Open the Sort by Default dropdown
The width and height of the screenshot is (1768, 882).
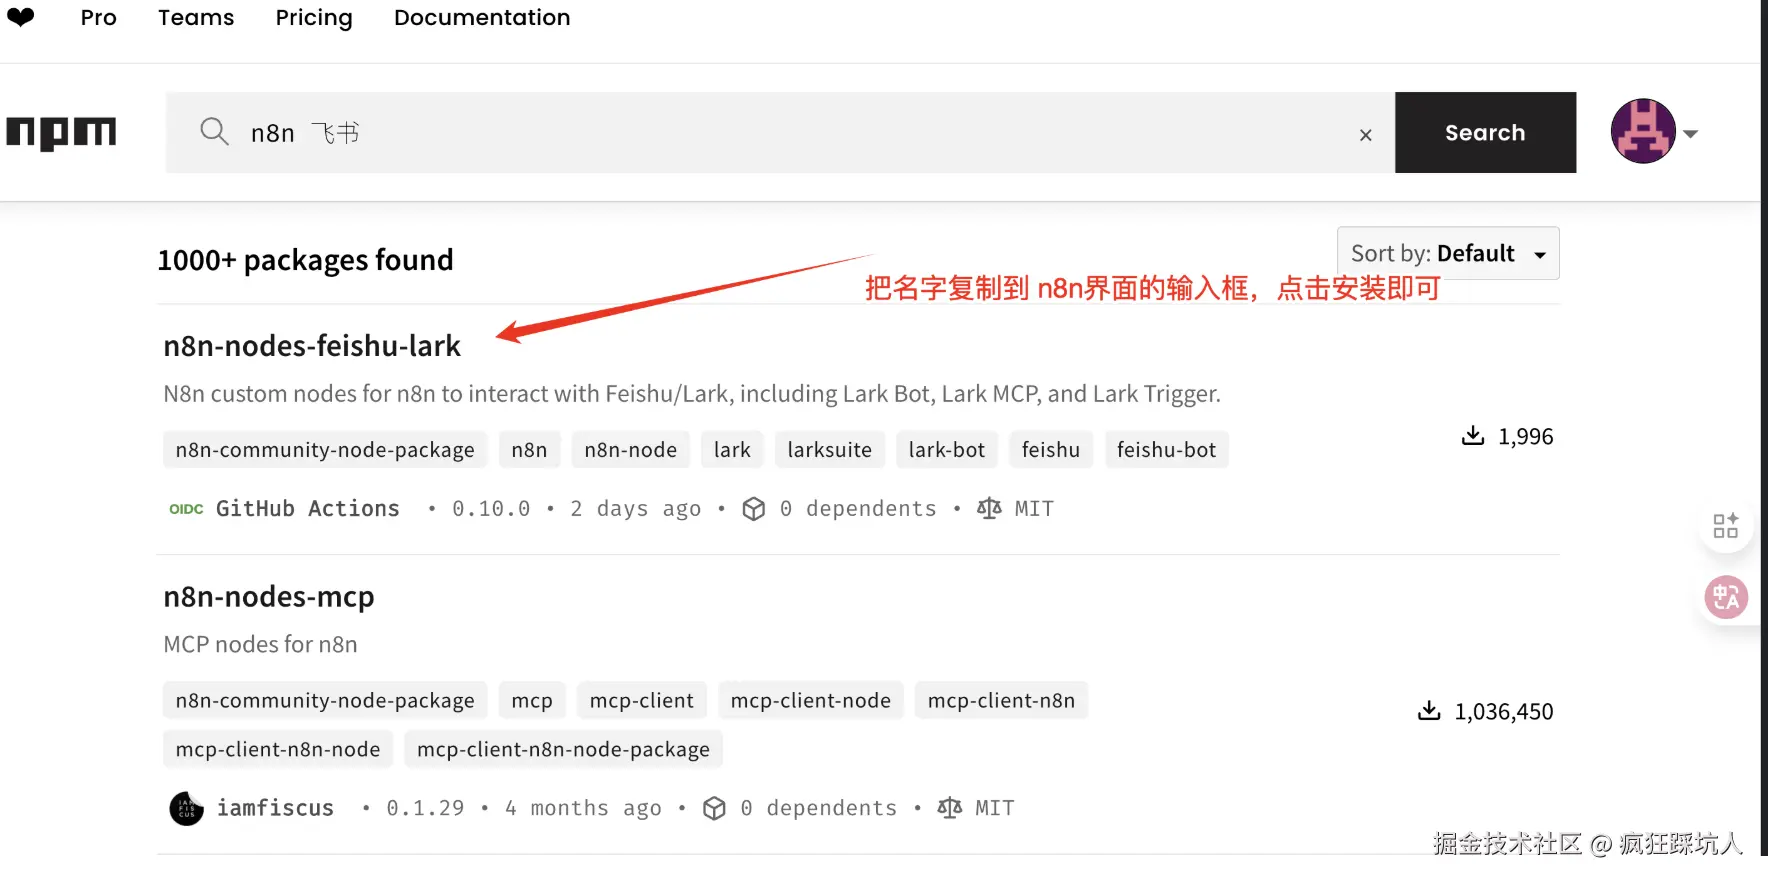pyautogui.click(x=1448, y=253)
